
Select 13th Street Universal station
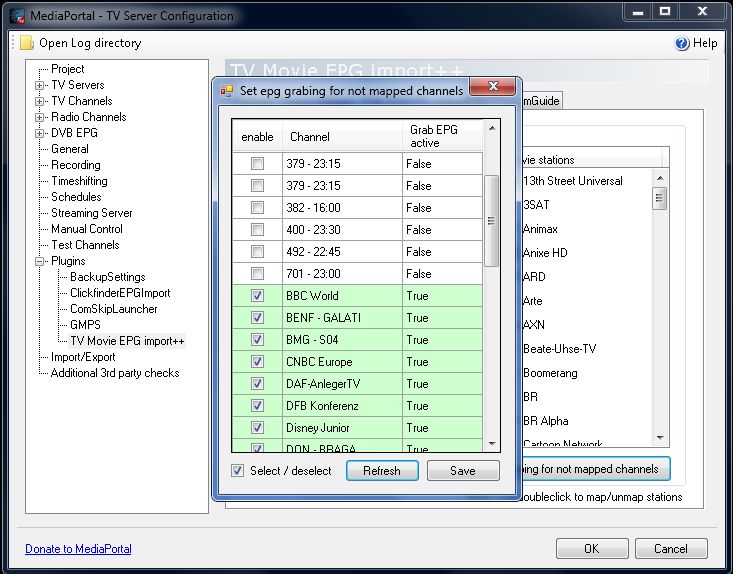[573, 181]
